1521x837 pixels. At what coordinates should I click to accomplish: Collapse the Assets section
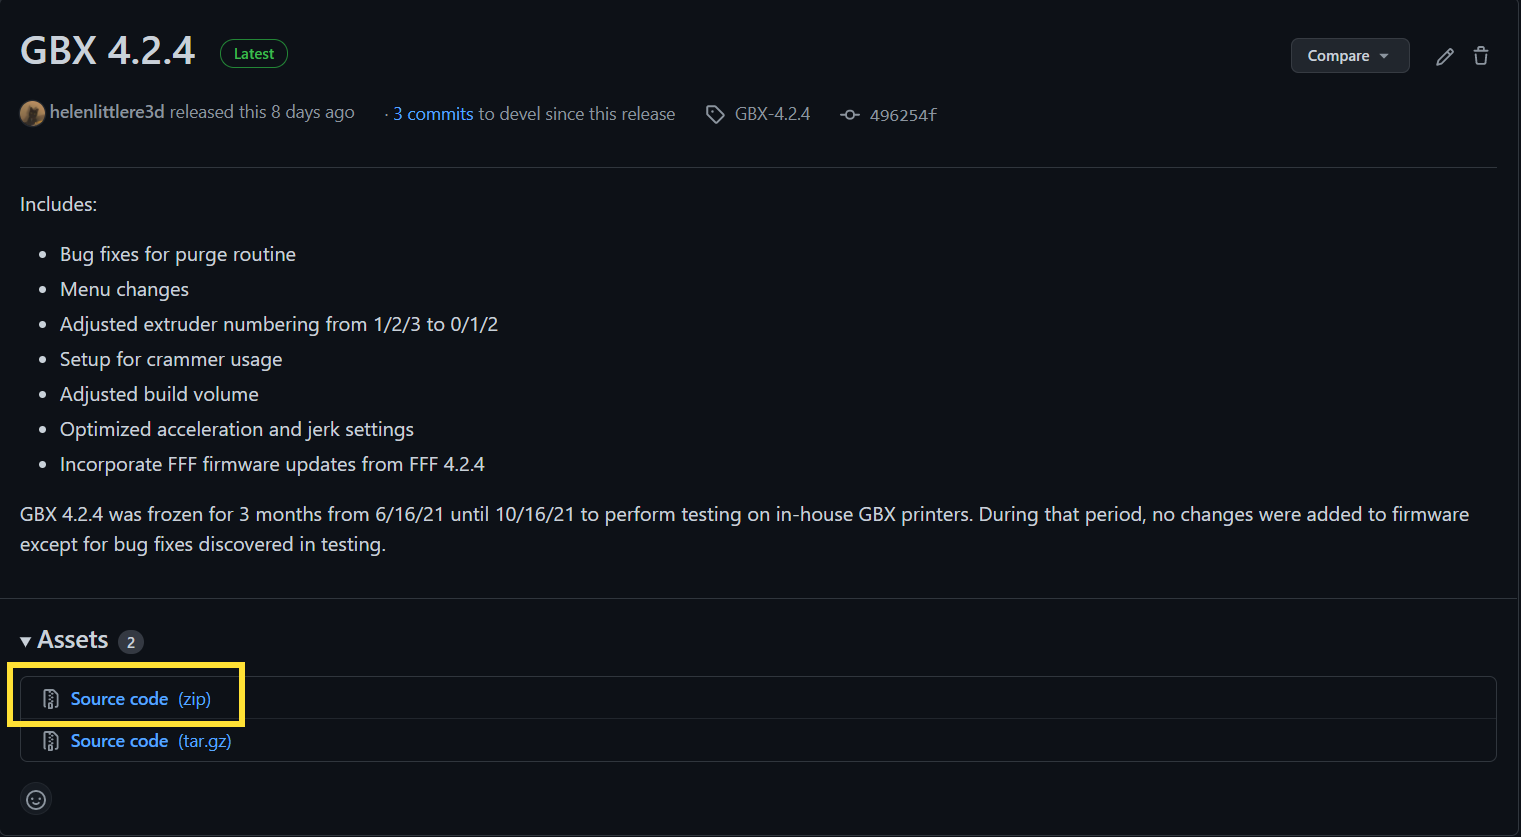pyautogui.click(x=64, y=640)
